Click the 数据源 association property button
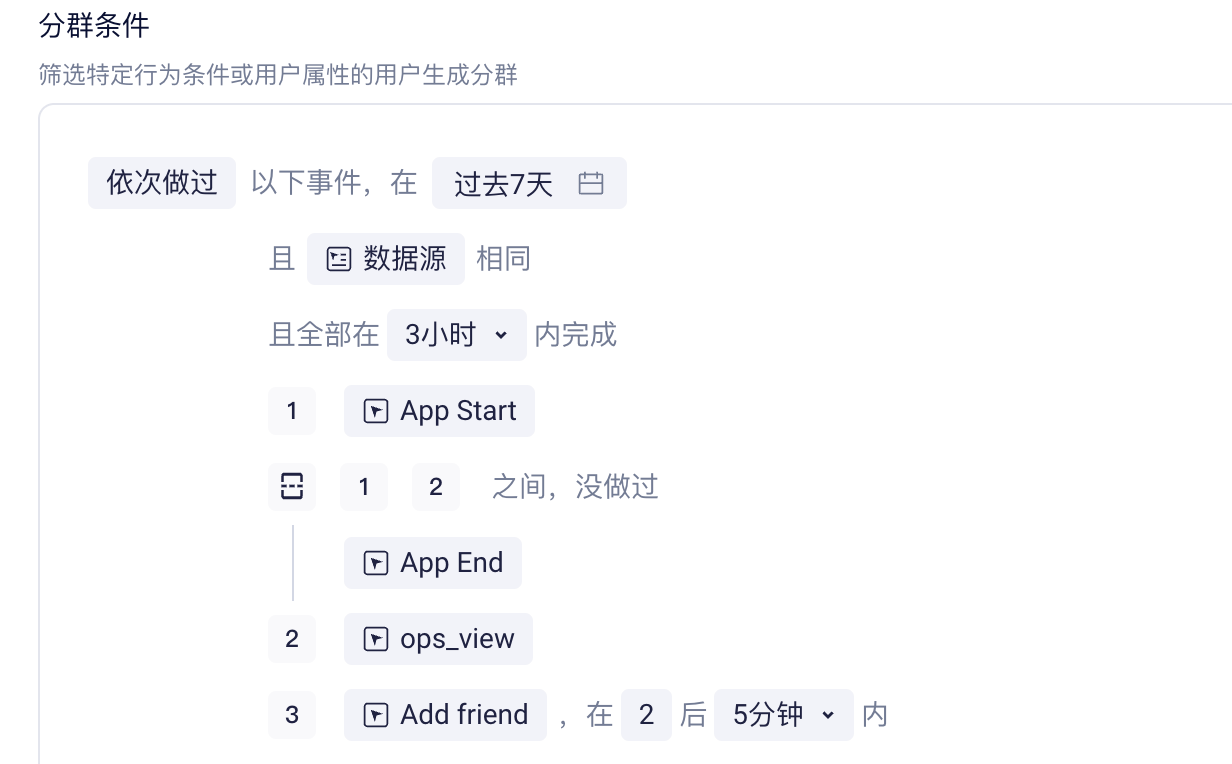The width and height of the screenshot is (1232, 764). (x=386, y=259)
